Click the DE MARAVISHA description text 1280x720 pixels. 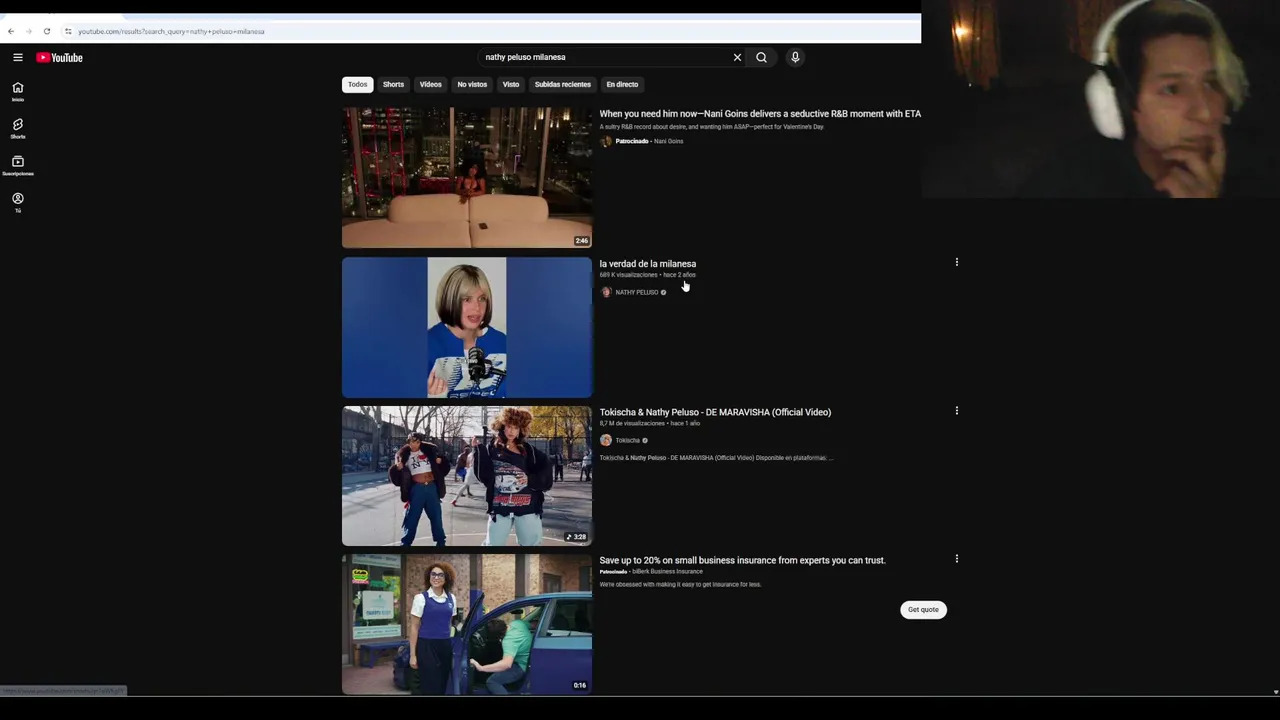tap(716, 458)
